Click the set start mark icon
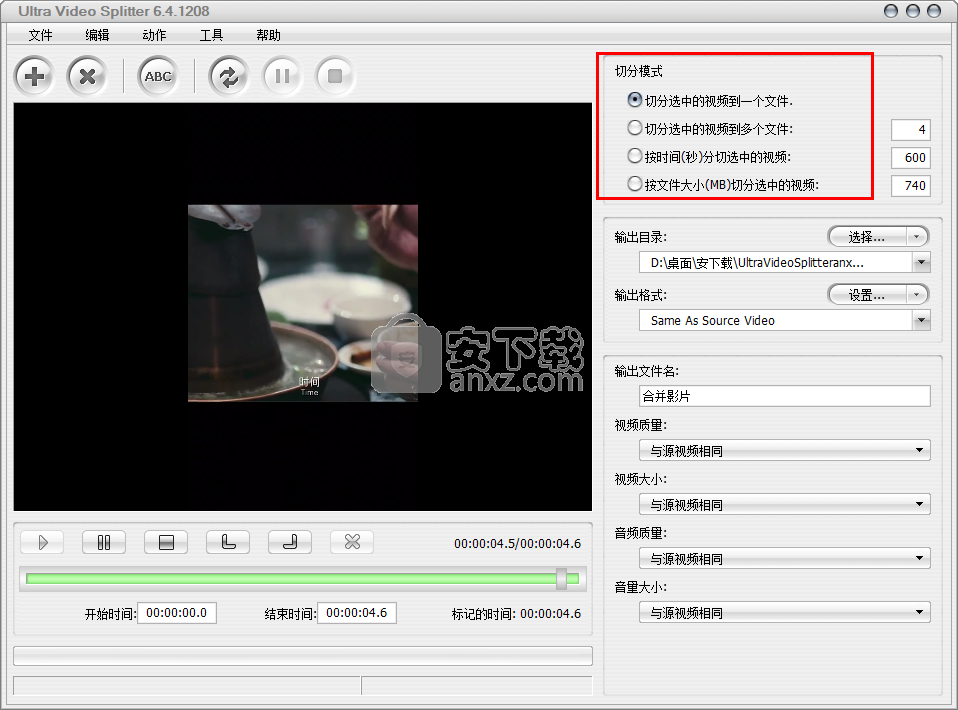958x710 pixels. pos(228,542)
